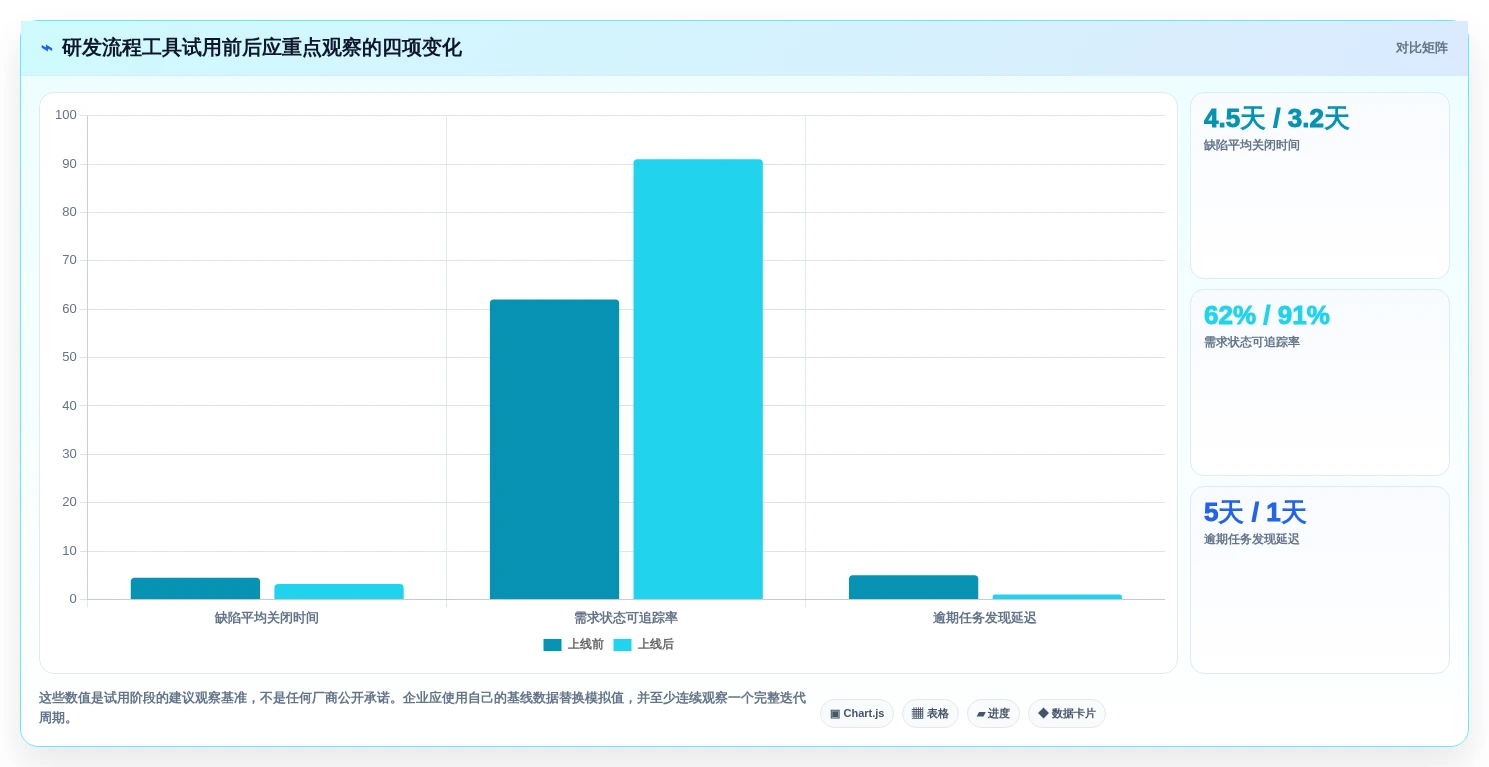Image resolution: width=1489 pixels, height=767 pixels.
Task: Click the 需求状态可追踪率 axis label under chart
Action: [626, 618]
